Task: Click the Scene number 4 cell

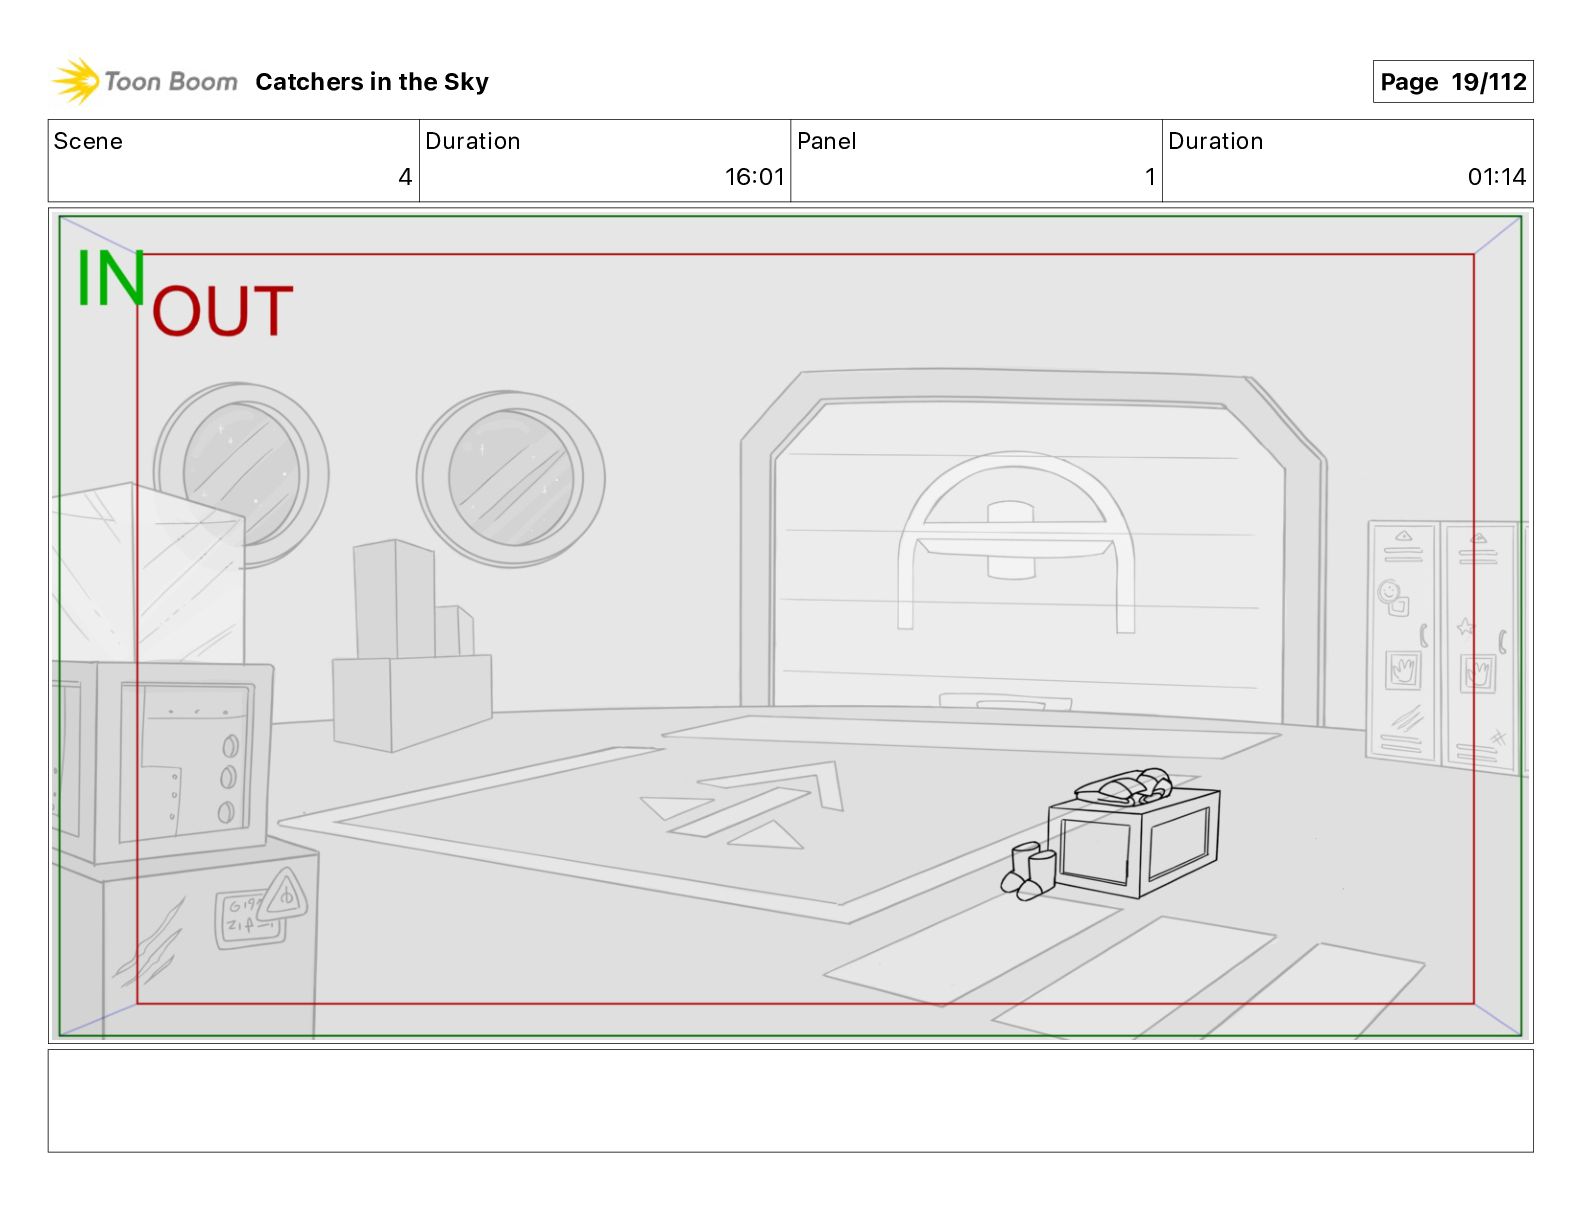Action: tap(233, 161)
